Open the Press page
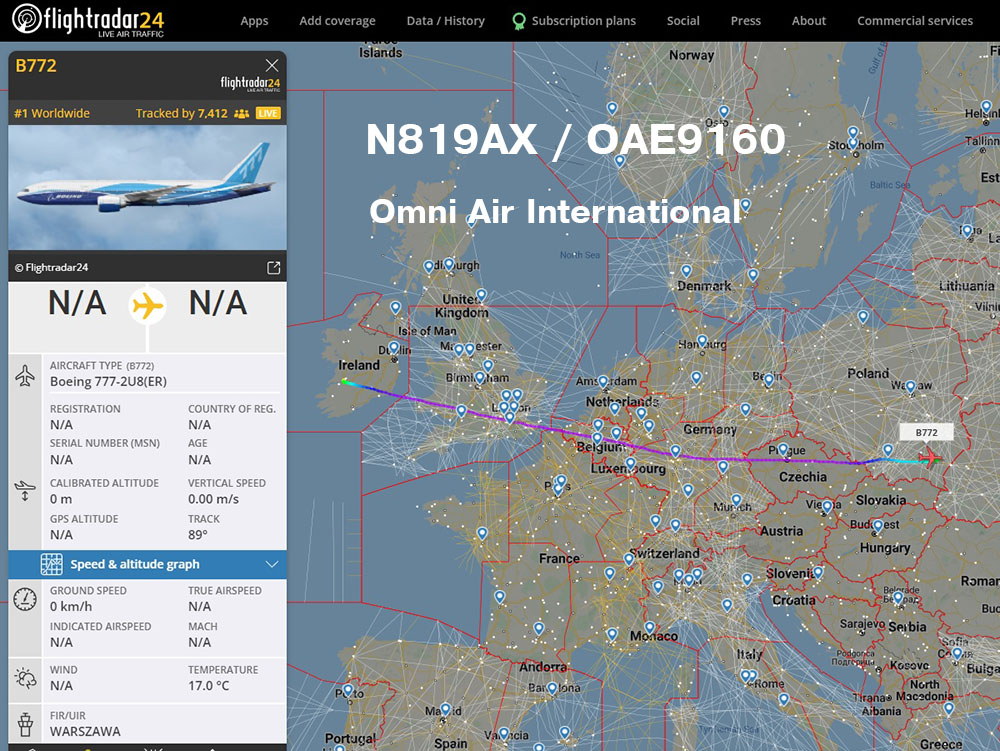The image size is (1000, 751). pos(746,21)
